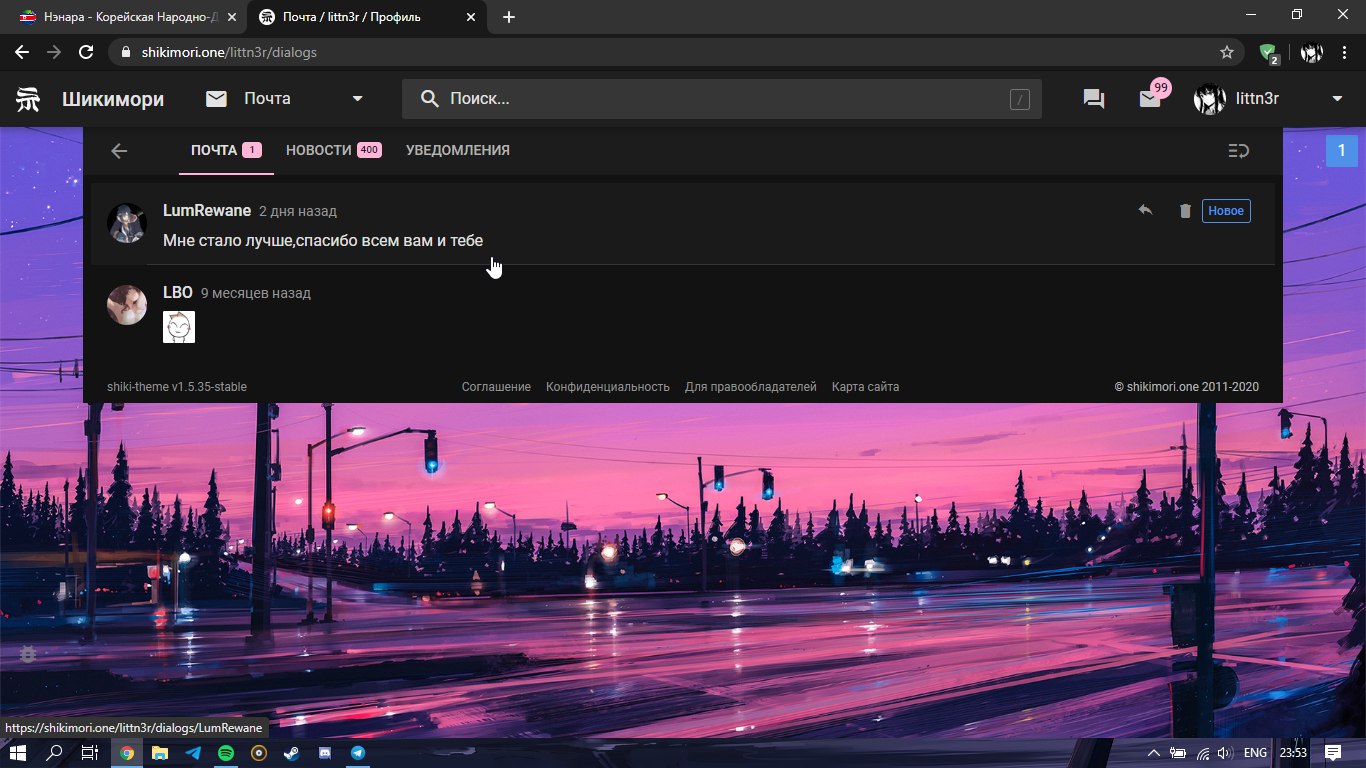Screen dimensions: 1366x768
Task: Switch to the УВЕДОМЛЕНИЯ tab
Action: point(458,150)
